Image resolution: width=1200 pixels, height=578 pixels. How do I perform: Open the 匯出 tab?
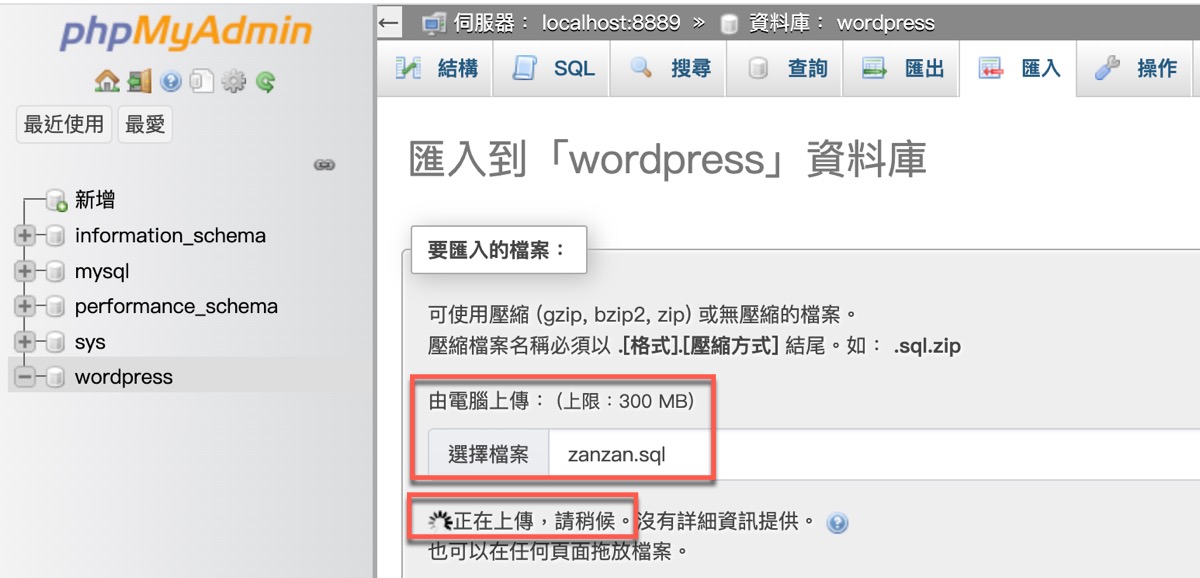(903, 69)
